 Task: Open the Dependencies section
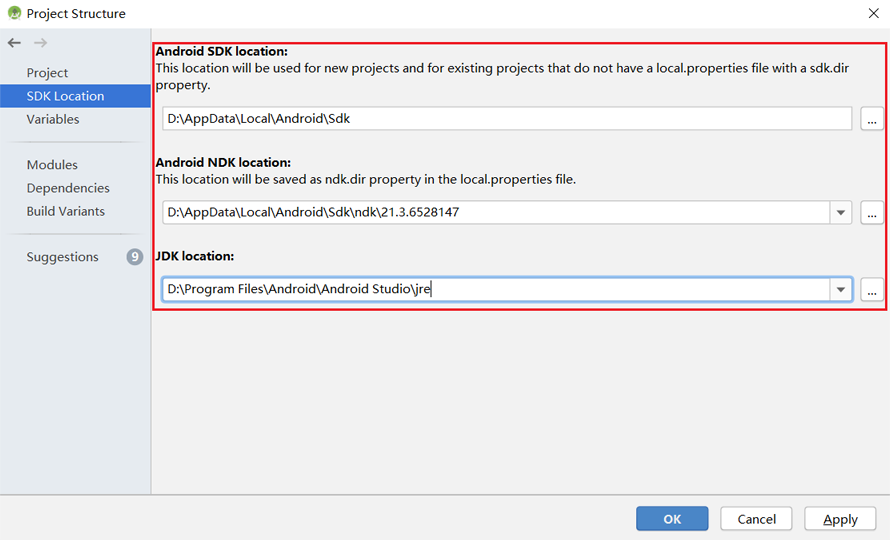tap(68, 188)
